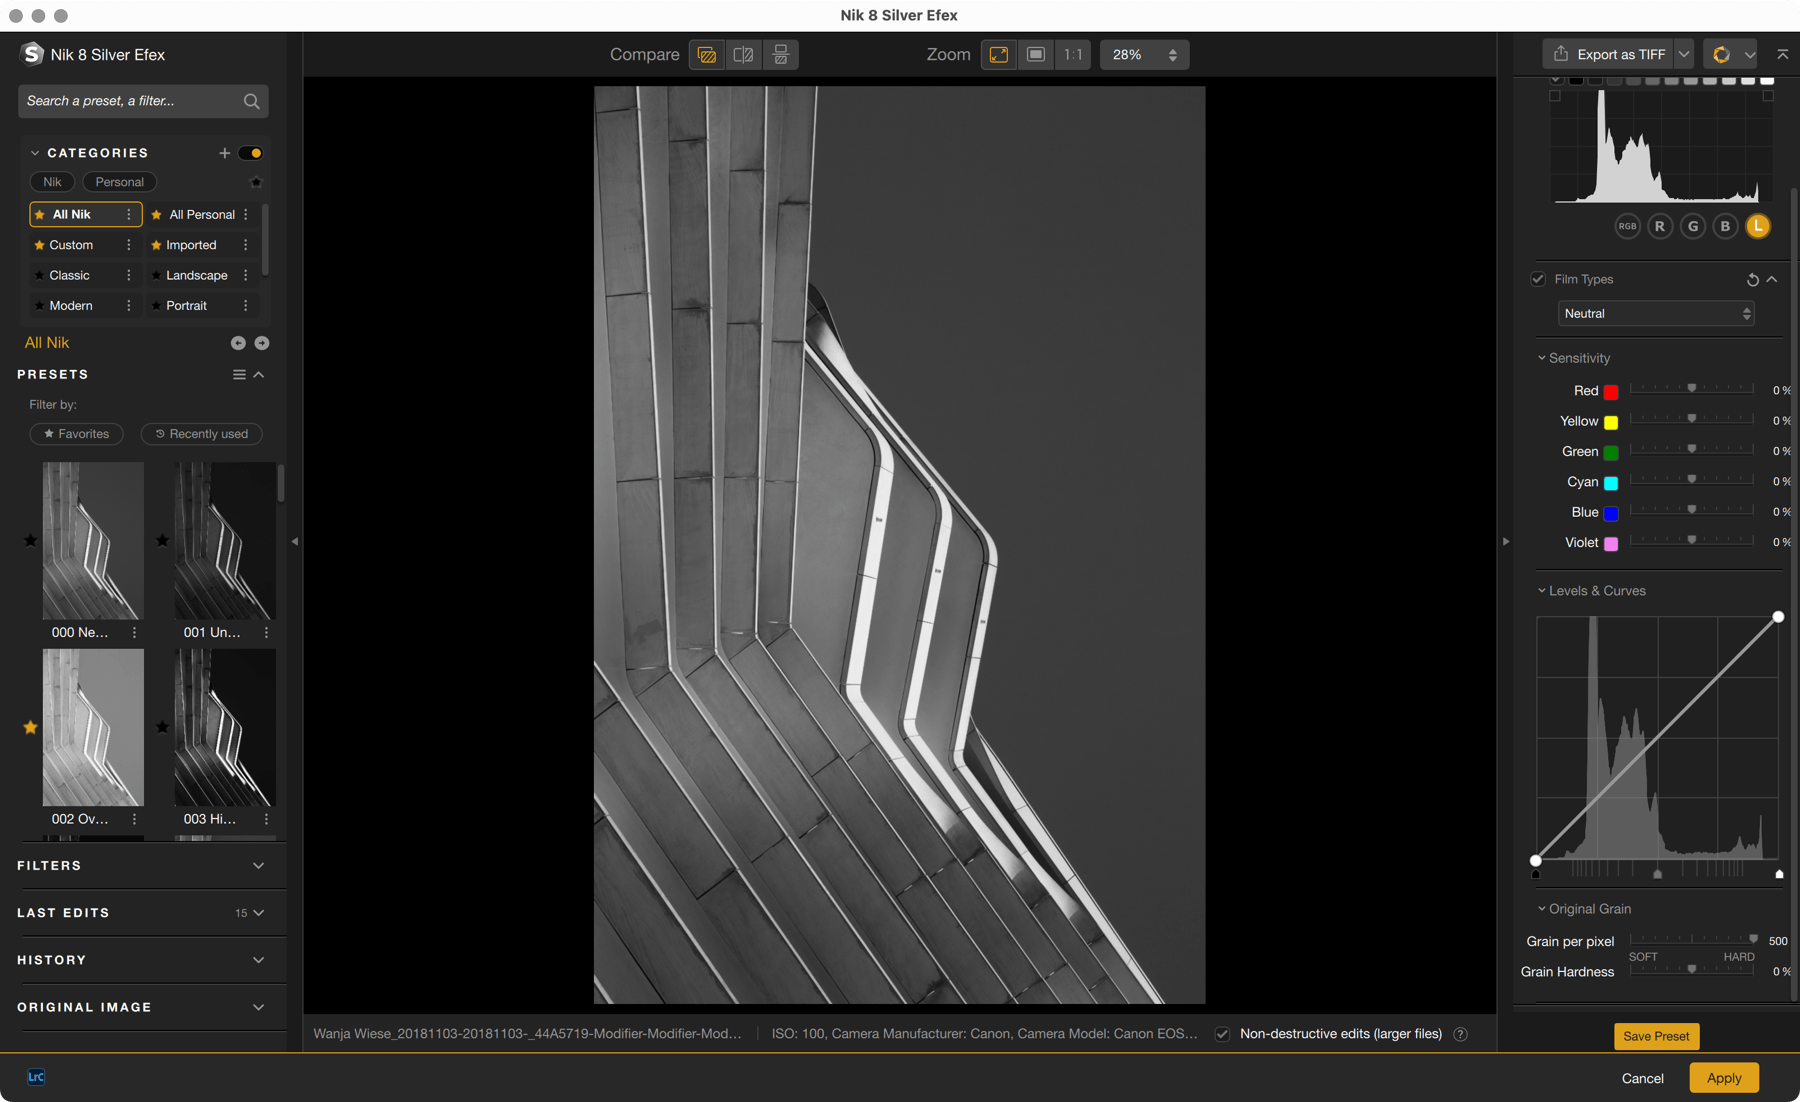Click the Nik Silver Efex logo
Viewport: 1800px width, 1102px height.
(32, 54)
